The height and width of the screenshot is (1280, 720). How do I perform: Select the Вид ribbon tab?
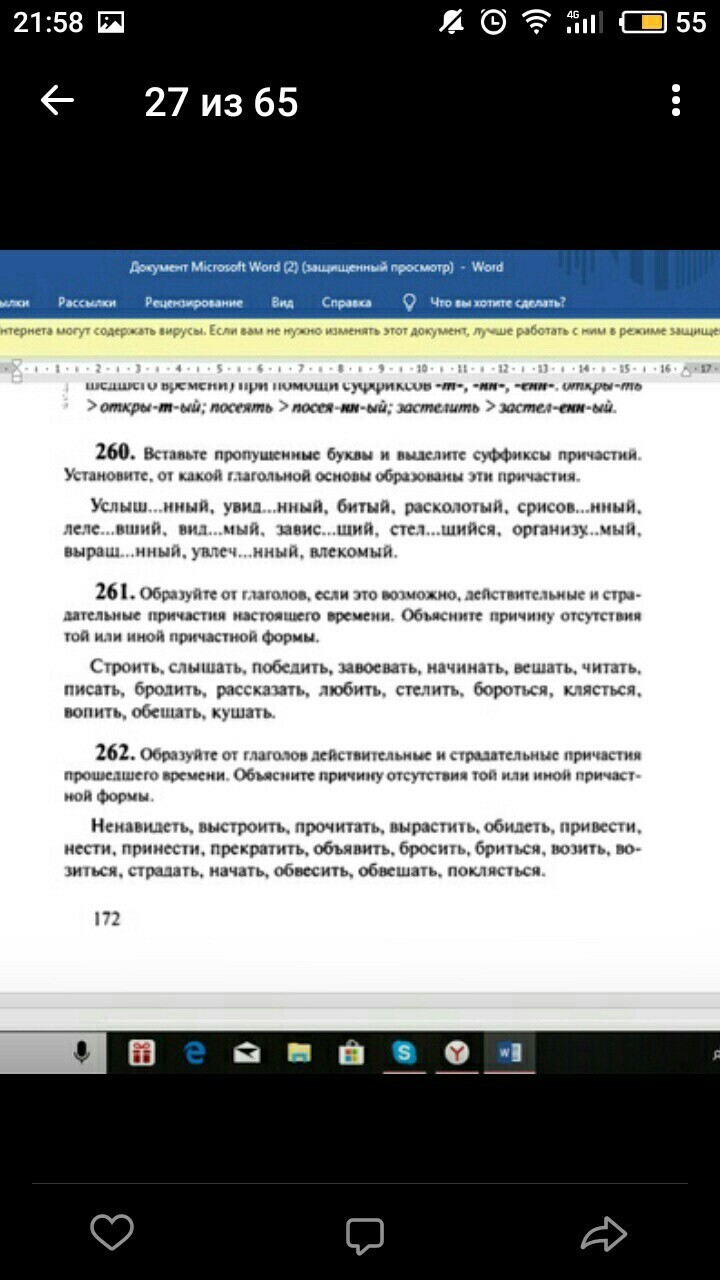tap(282, 302)
